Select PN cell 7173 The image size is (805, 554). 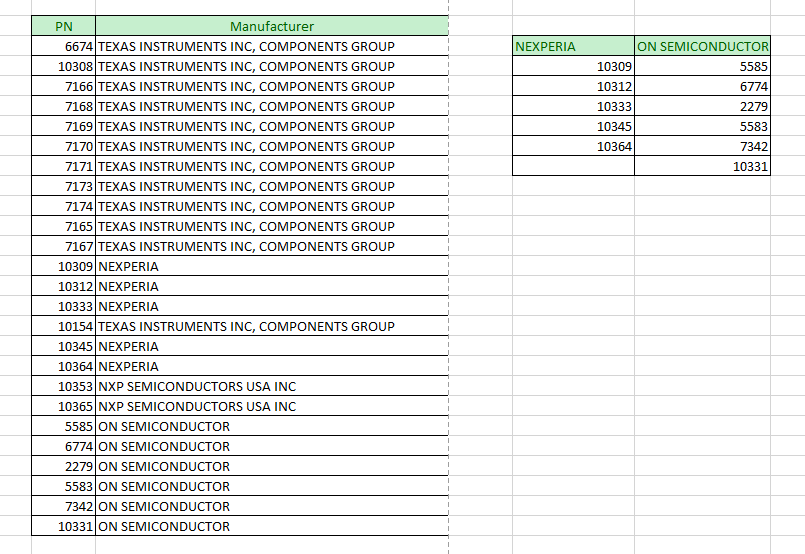[x=64, y=186]
